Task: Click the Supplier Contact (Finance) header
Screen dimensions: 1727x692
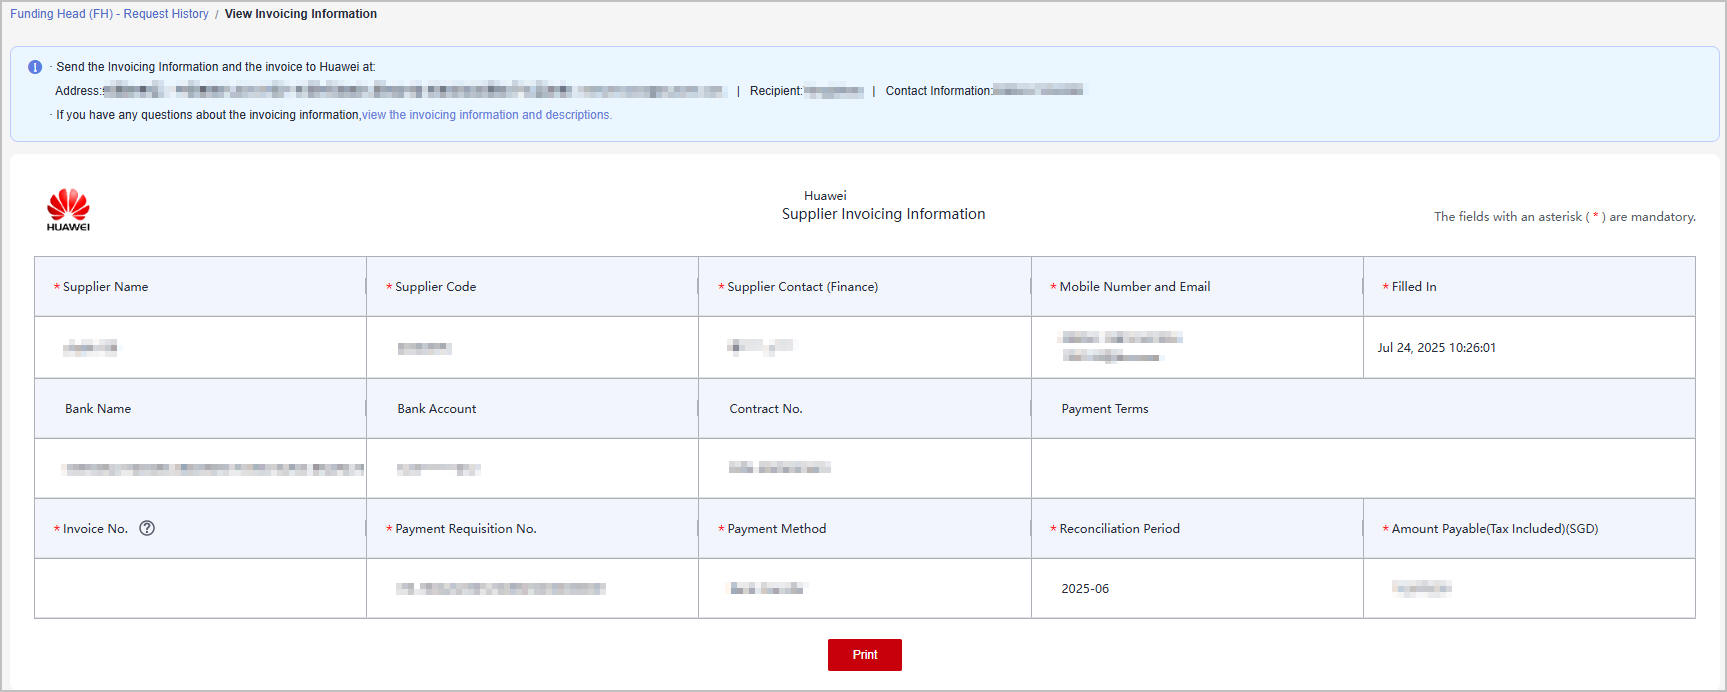Action: click(802, 287)
